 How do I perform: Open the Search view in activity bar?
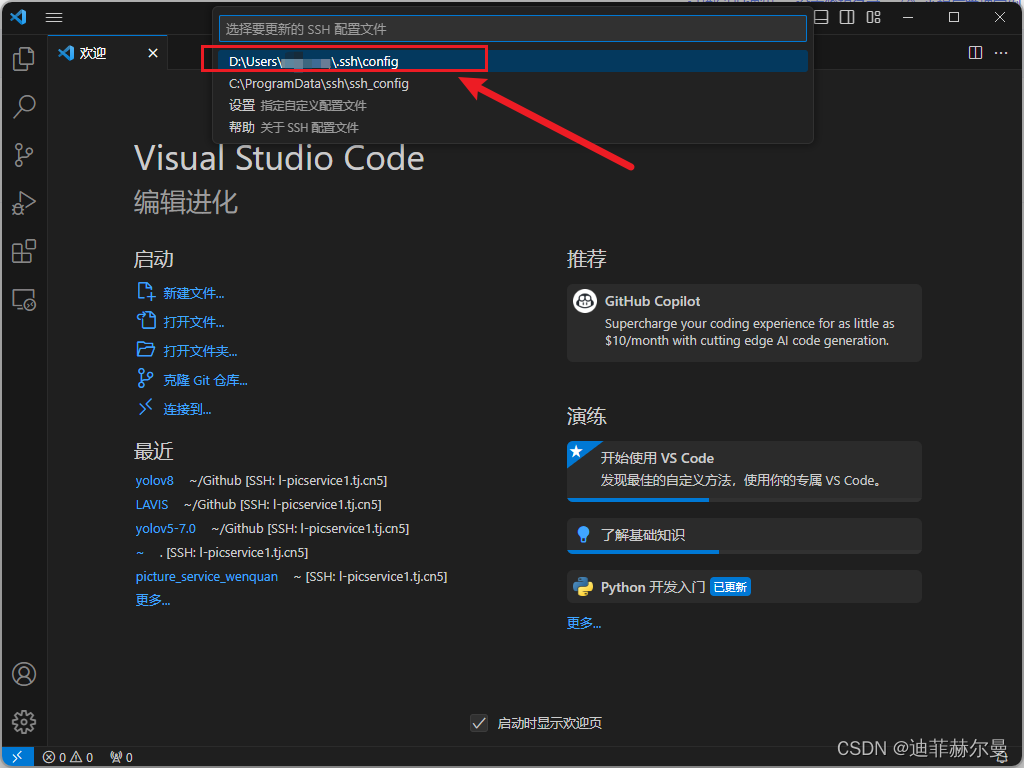coord(24,106)
